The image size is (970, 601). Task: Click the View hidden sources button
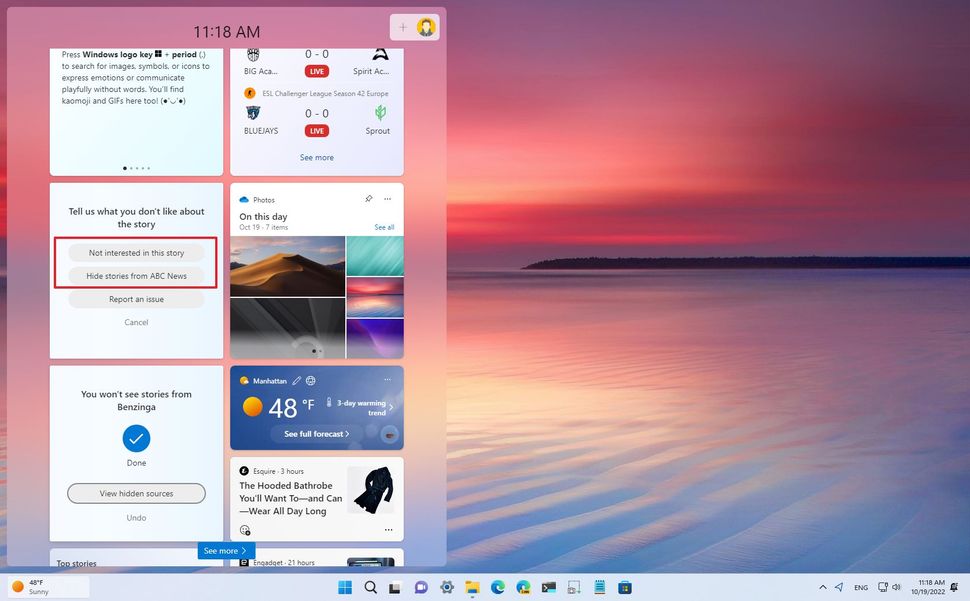pos(136,493)
